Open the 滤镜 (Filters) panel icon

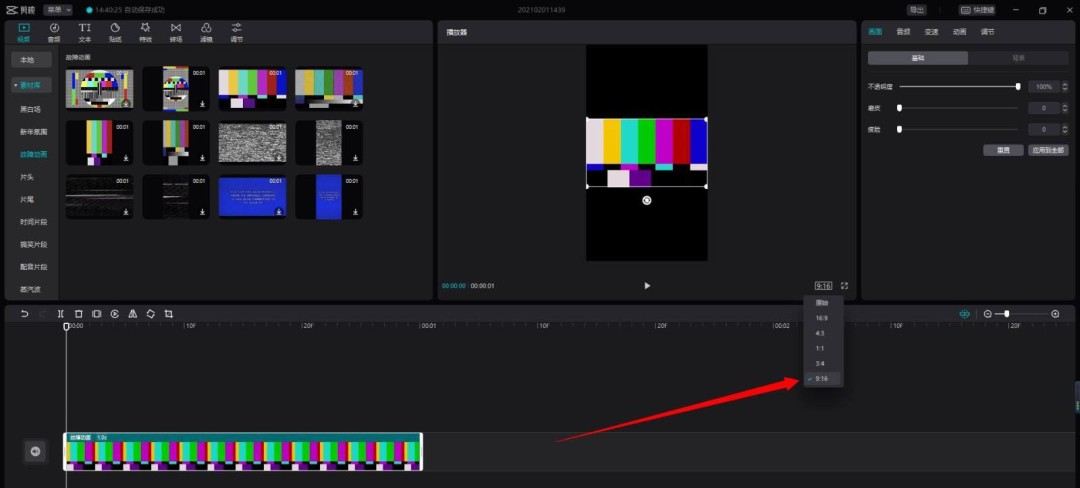click(206, 31)
